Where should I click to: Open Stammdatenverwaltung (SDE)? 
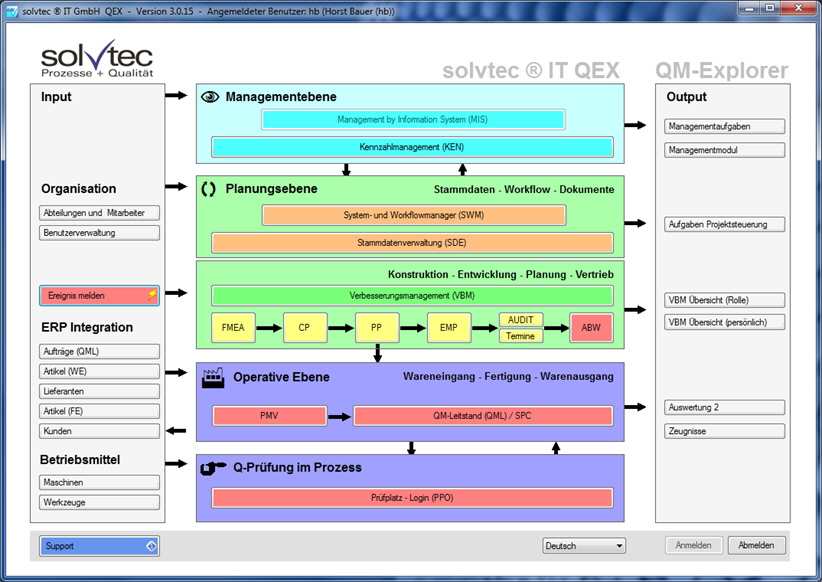(x=412, y=243)
